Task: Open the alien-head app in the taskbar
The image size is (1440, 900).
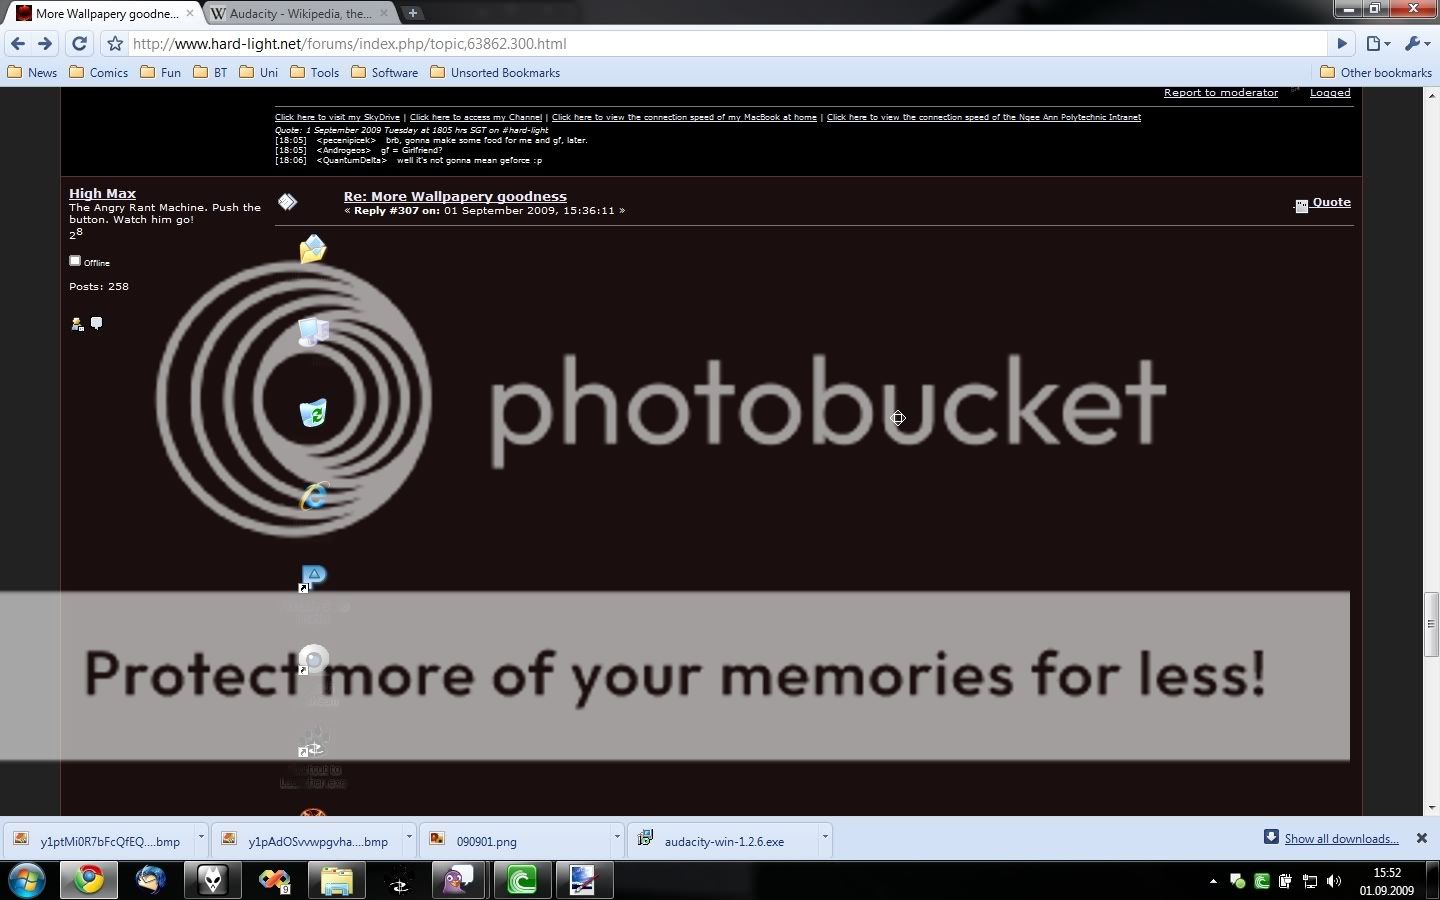Action: click(x=213, y=880)
